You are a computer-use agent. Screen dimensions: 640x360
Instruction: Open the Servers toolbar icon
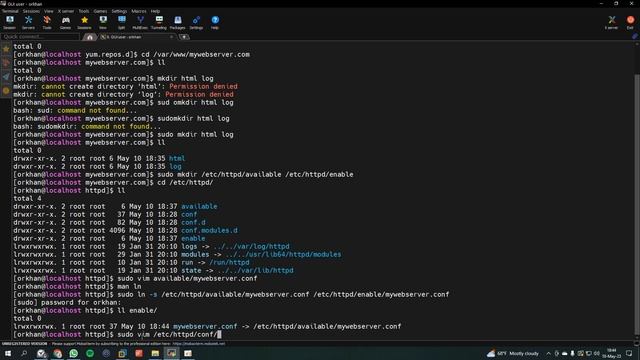click(x=28, y=22)
